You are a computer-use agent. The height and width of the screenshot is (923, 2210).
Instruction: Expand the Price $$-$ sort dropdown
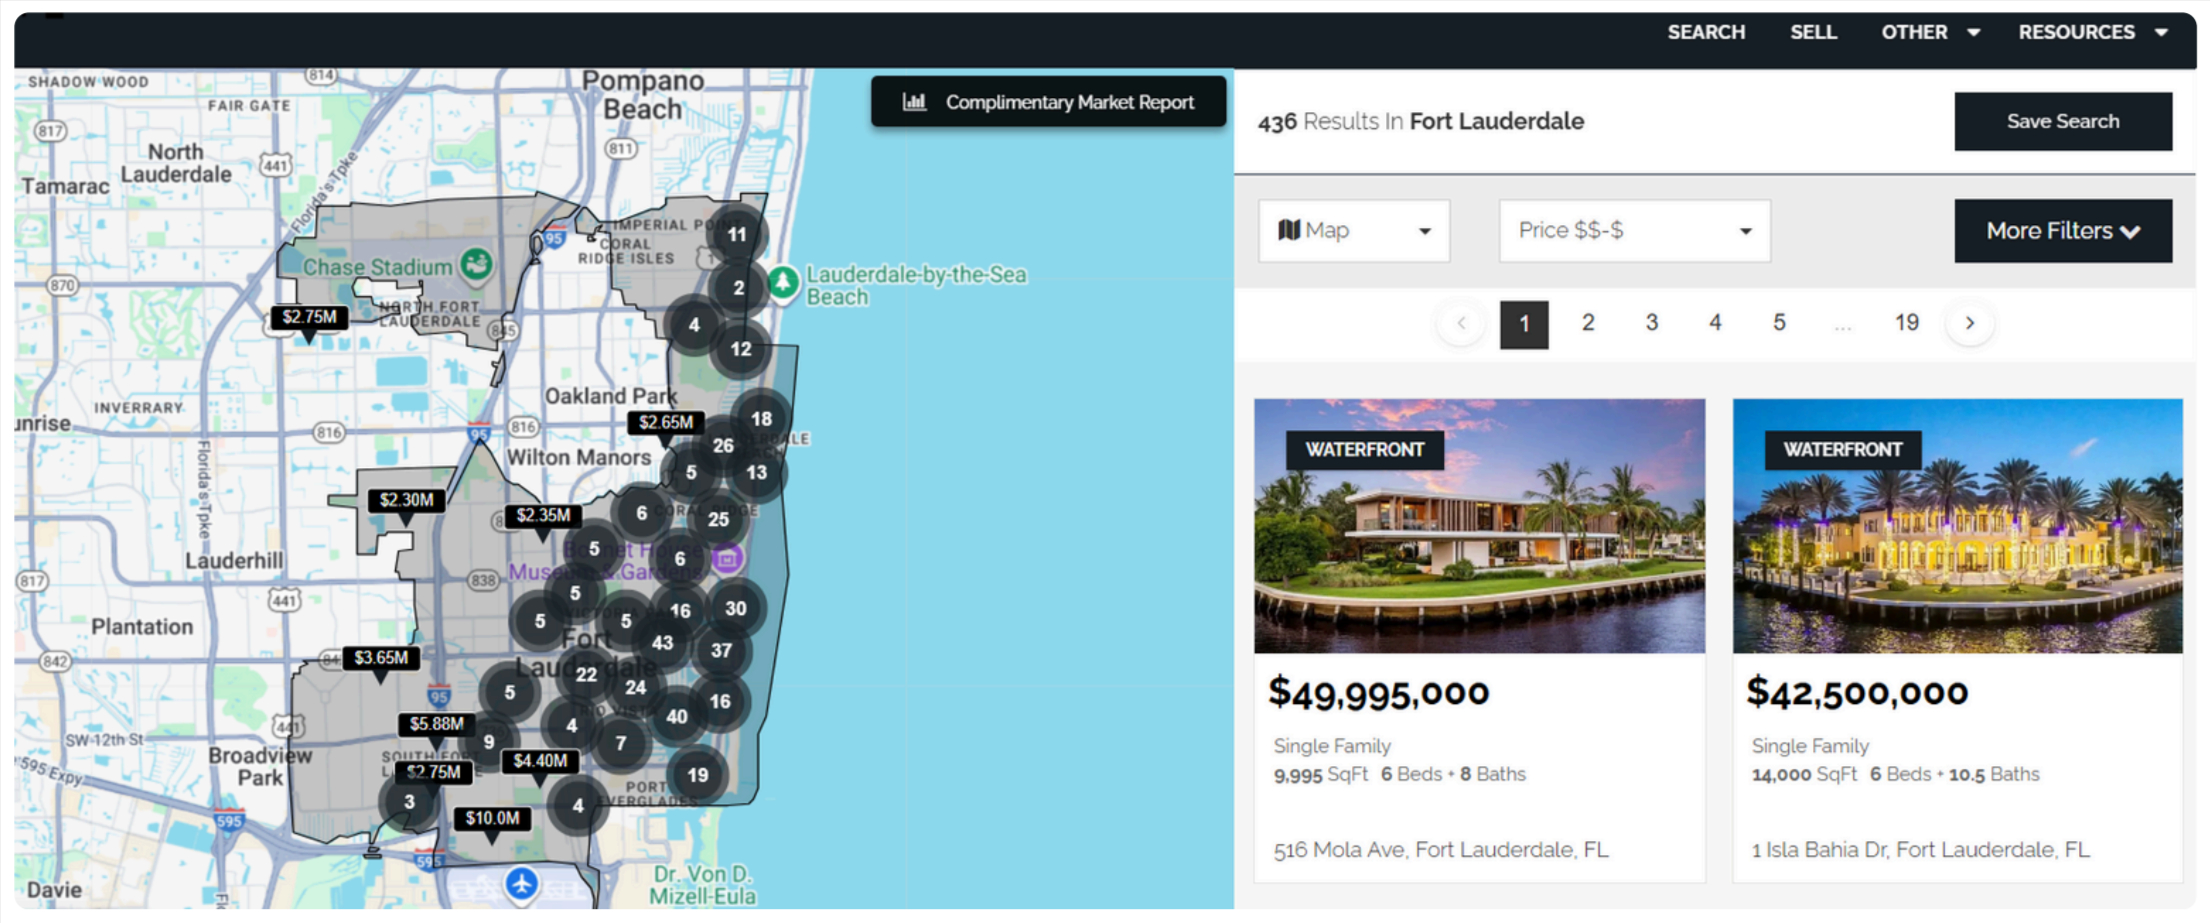[x=1634, y=231]
